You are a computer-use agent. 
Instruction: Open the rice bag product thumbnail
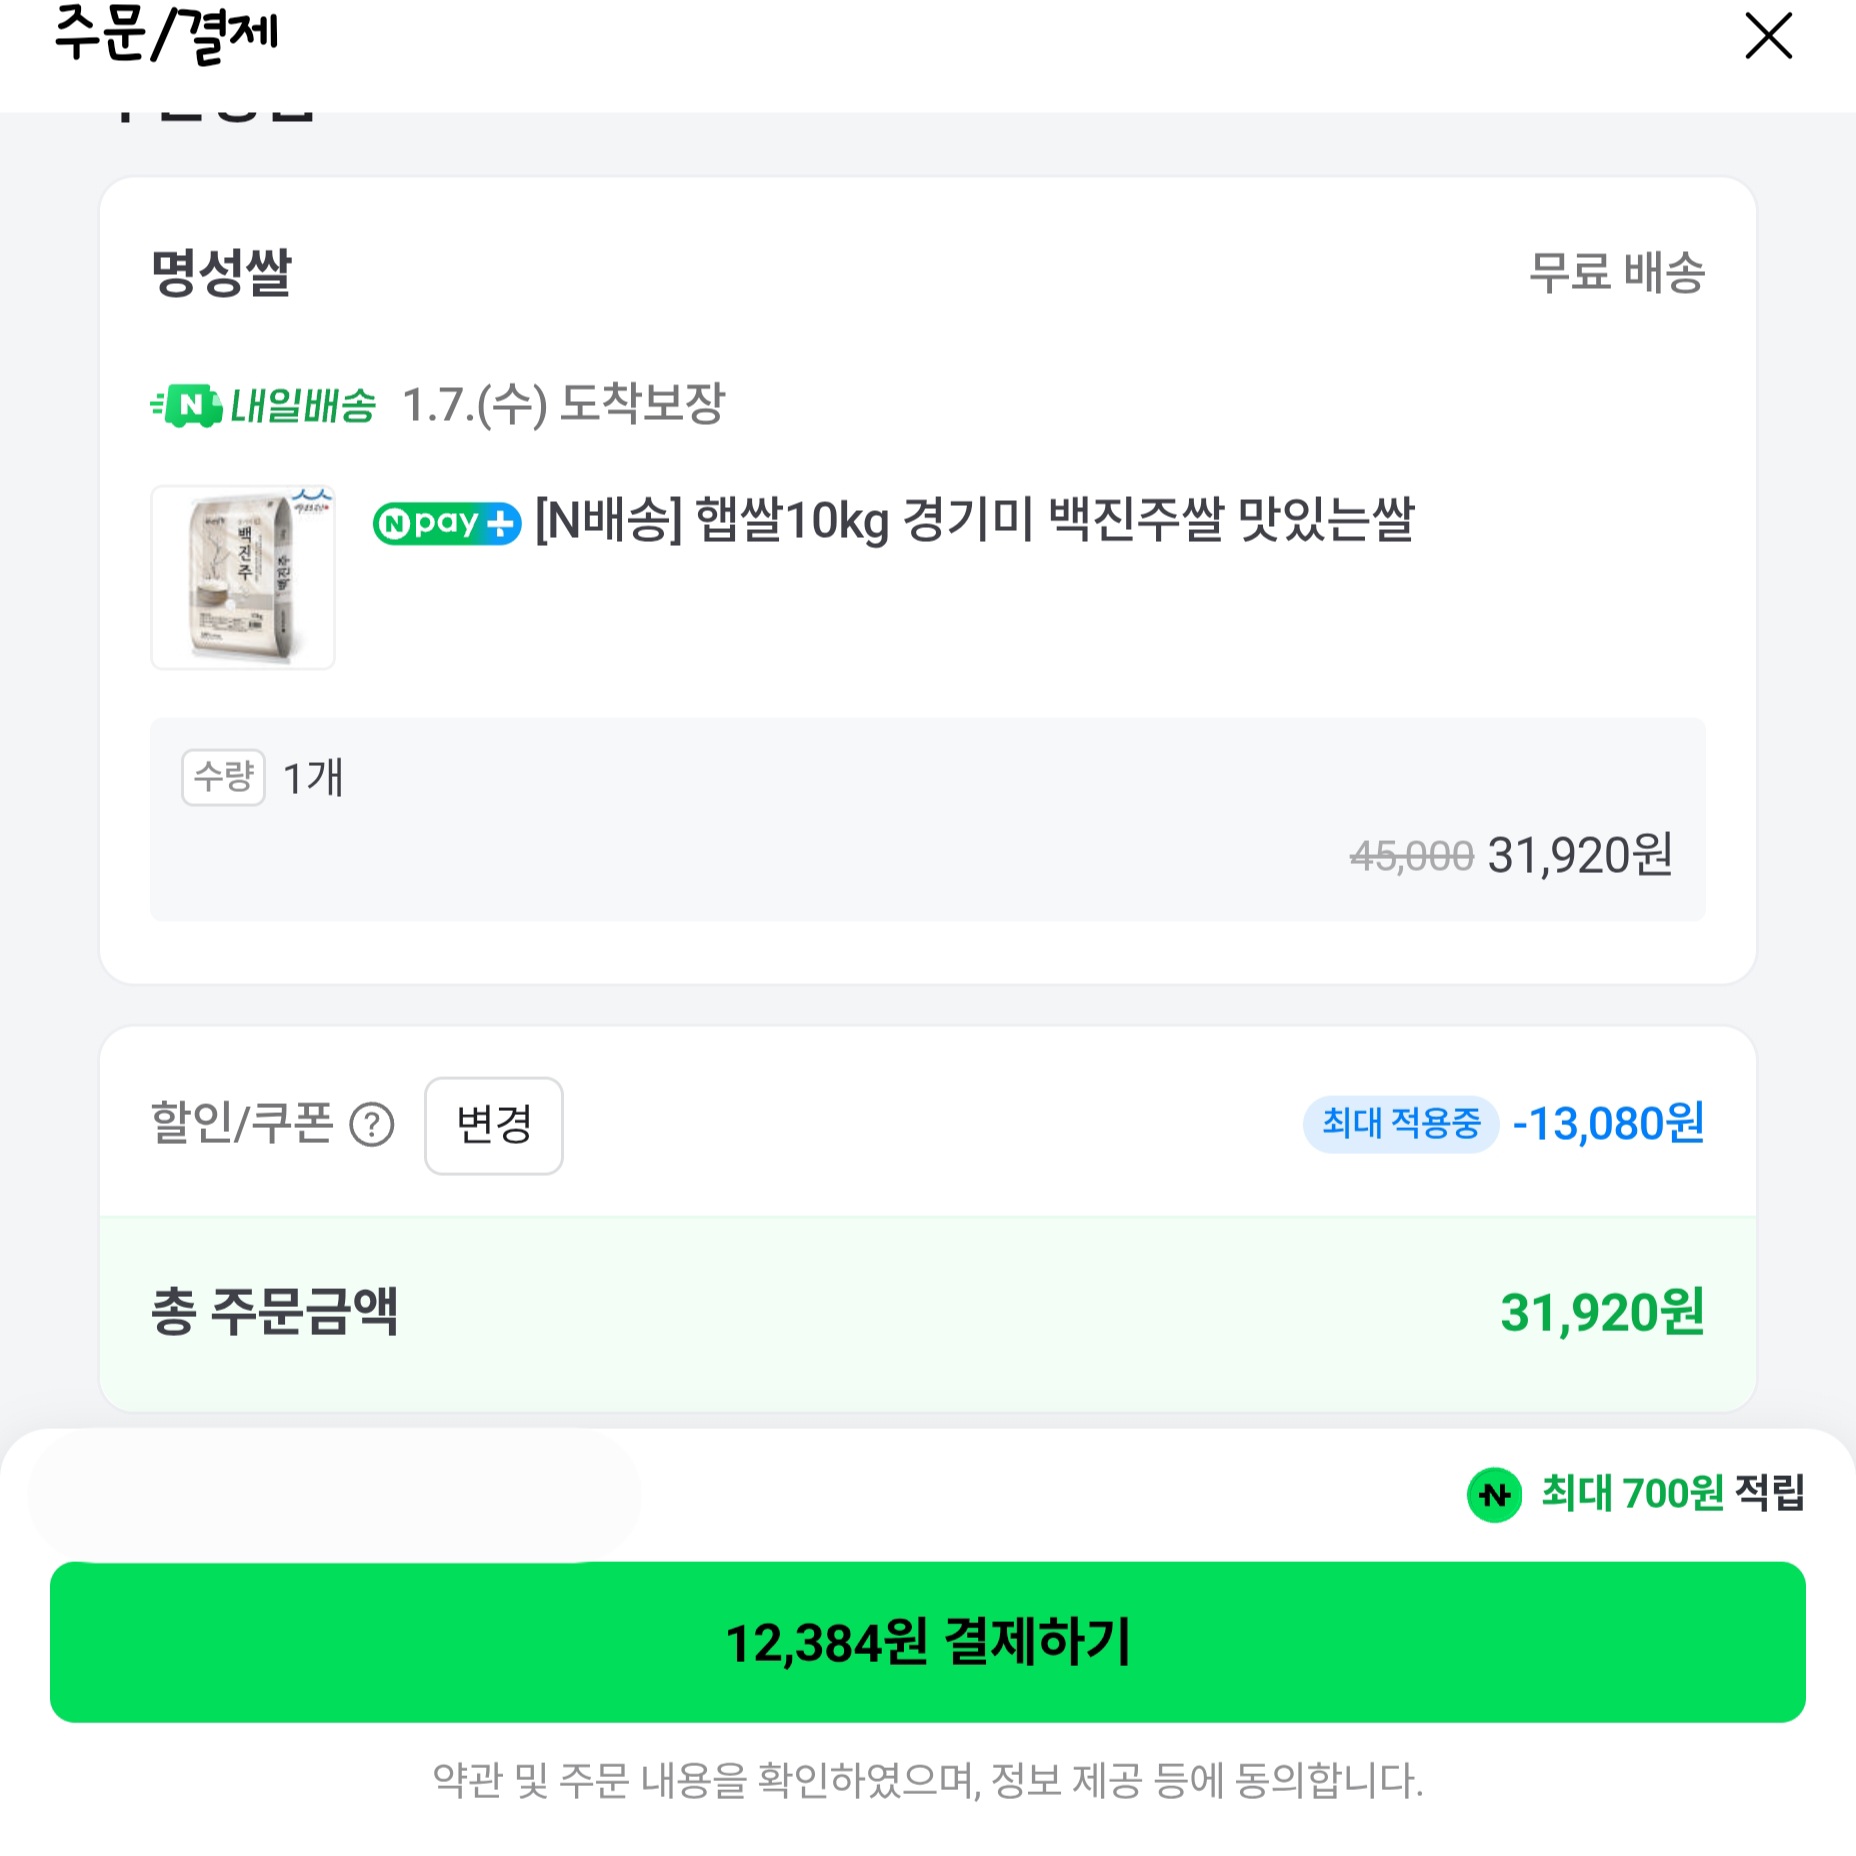click(x=243, y=577)
